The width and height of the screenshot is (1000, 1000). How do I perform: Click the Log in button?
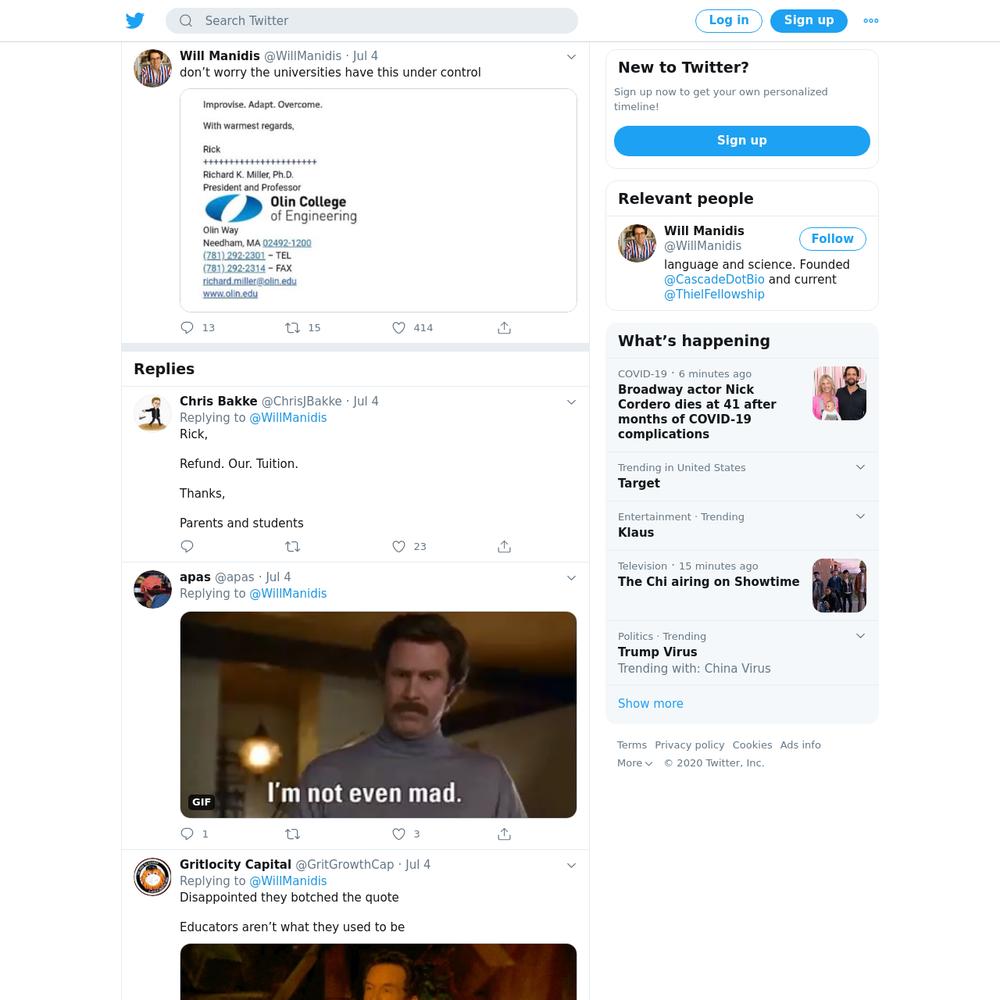point(728,20)
